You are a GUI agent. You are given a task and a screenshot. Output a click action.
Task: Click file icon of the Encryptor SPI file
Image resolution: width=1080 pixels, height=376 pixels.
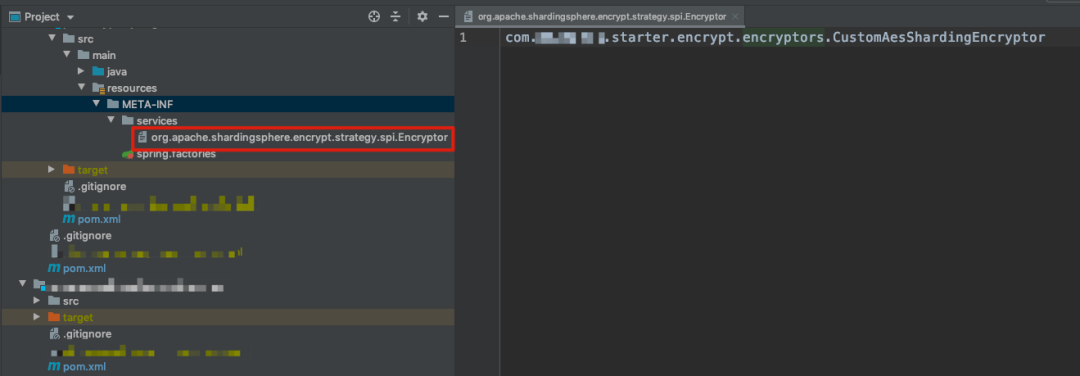[142, 138]
